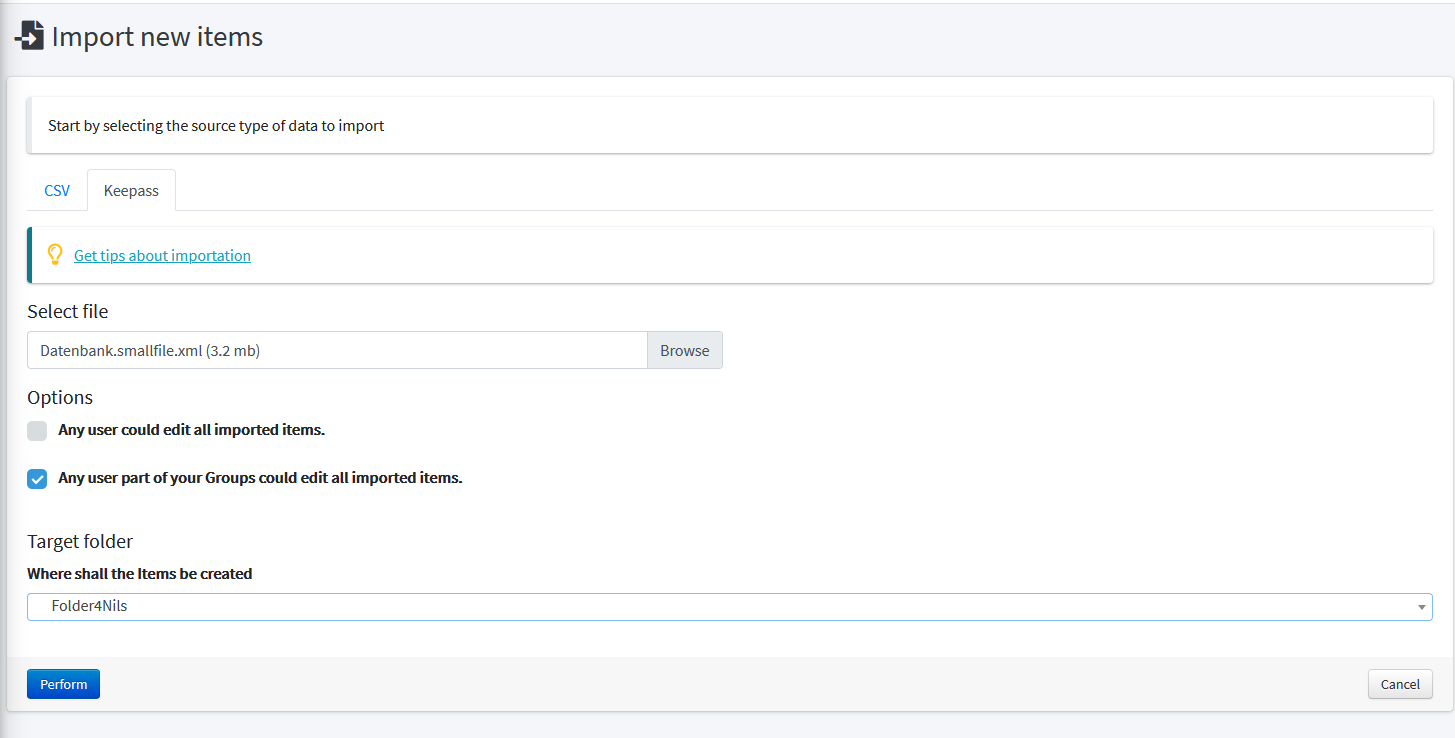Uncheck 'Any user part of your Groups' option
The width and height of the screenshot is (1455, 738).
point(37,479)
